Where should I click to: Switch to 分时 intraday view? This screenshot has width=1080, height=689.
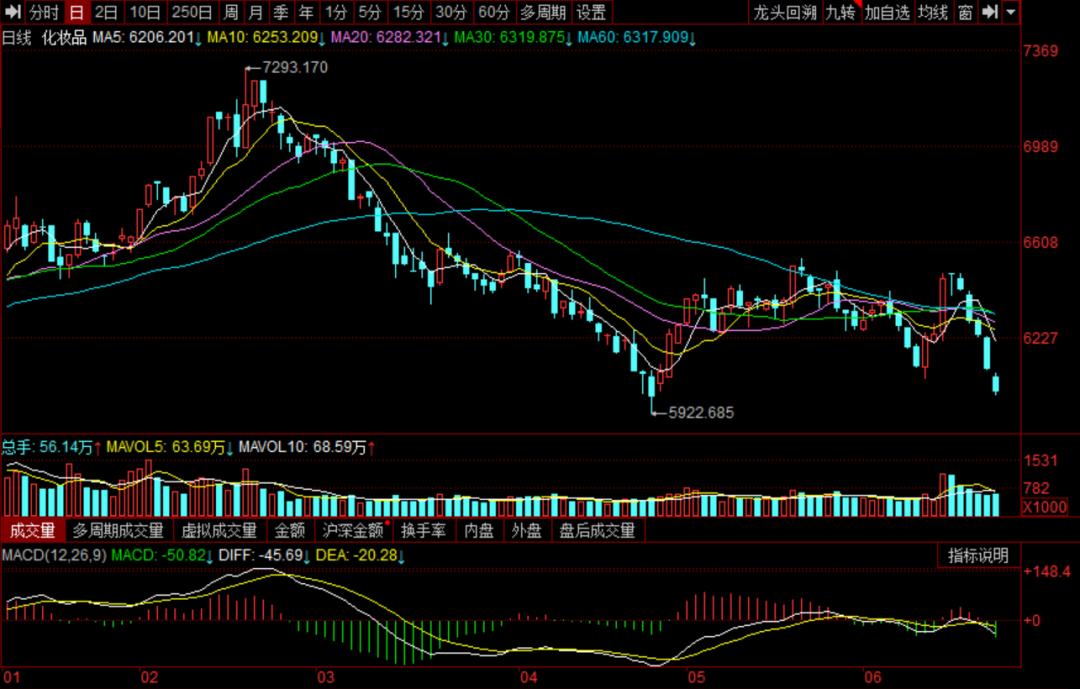coord(44,12)
